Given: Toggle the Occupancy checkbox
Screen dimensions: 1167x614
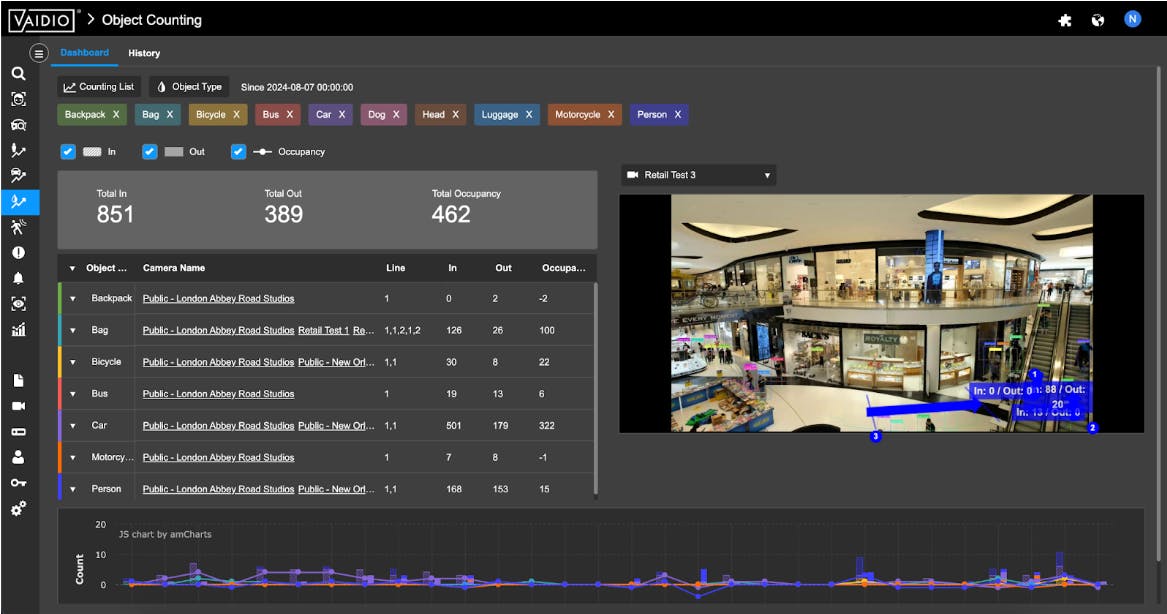Looking at the screenshot, I should (239, 152).
